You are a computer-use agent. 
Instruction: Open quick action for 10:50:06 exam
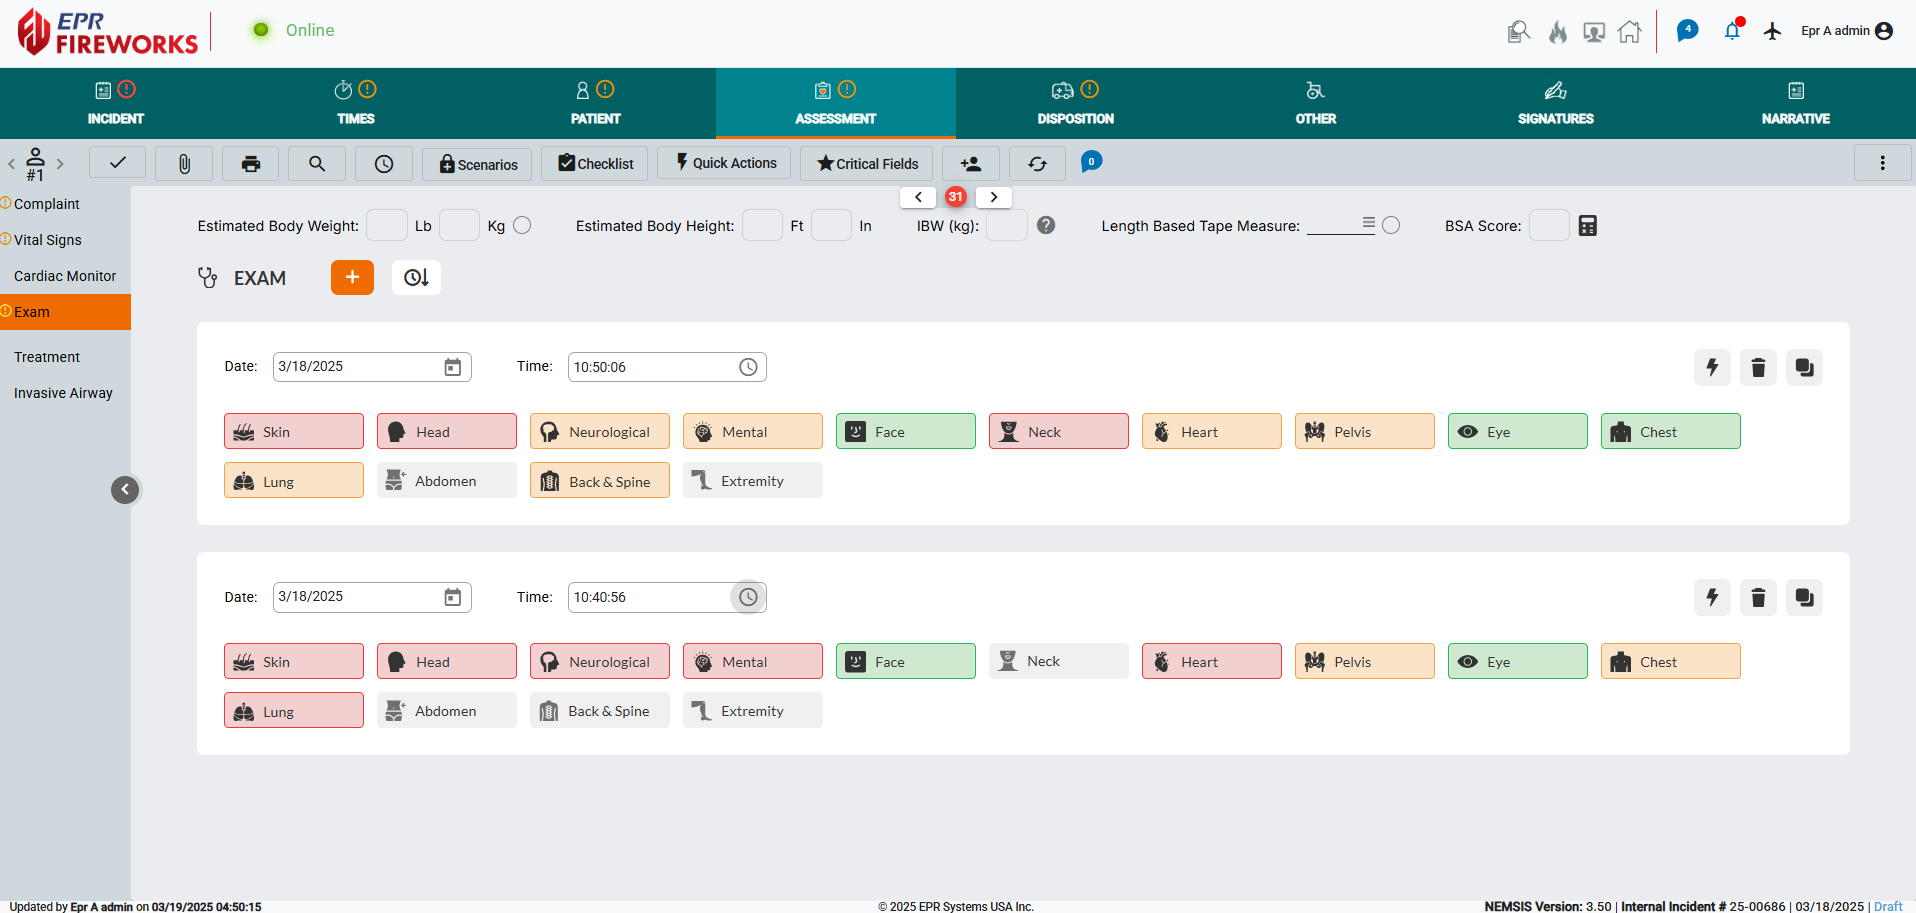pos(1712,367)
